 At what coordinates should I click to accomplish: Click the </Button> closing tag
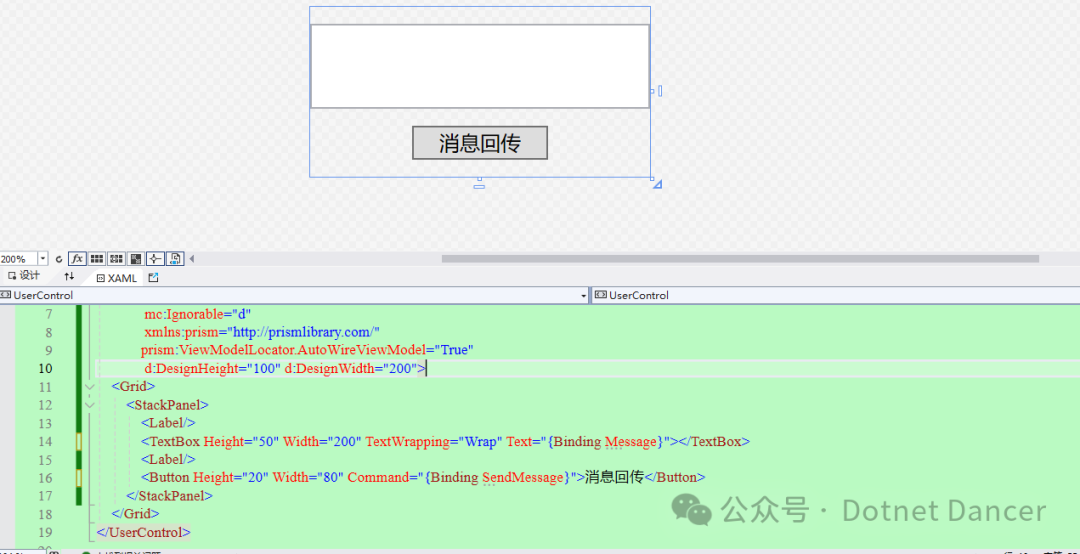tap(675, 477)
